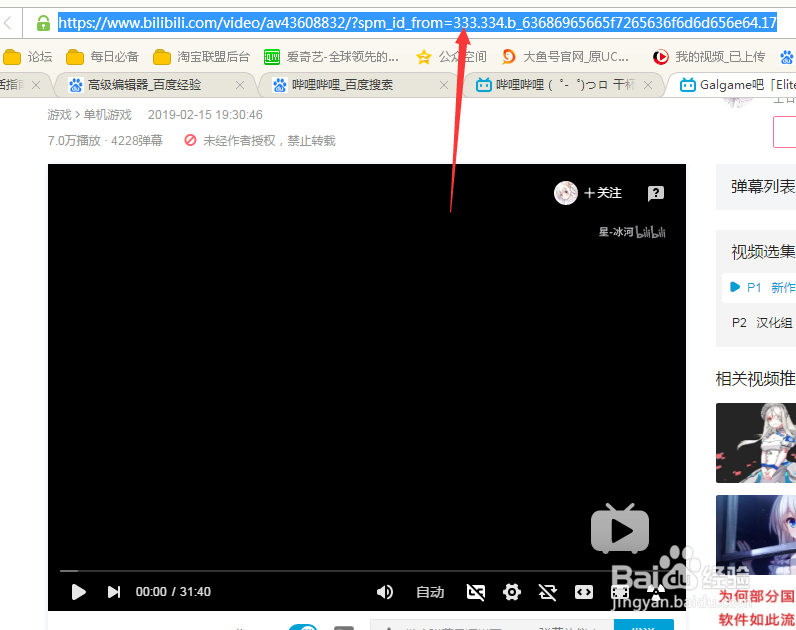The height and width of the screenshot is (630, 796).
Task: Play the video with the play button
Action: [78, 592]
